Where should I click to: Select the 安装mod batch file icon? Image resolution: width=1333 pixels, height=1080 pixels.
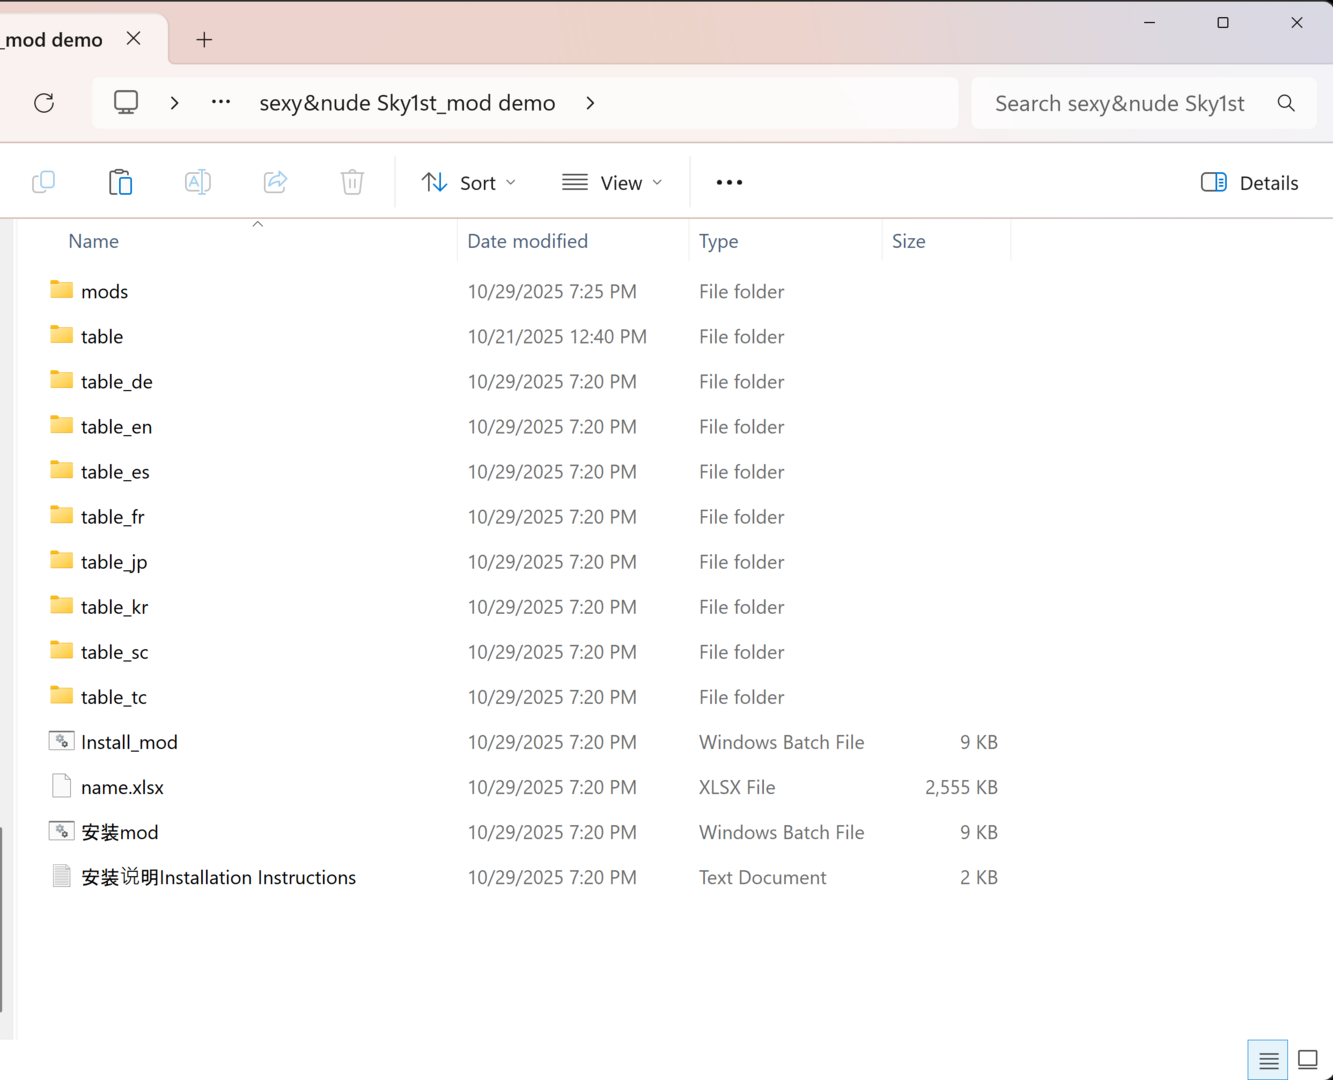point(61,831)
